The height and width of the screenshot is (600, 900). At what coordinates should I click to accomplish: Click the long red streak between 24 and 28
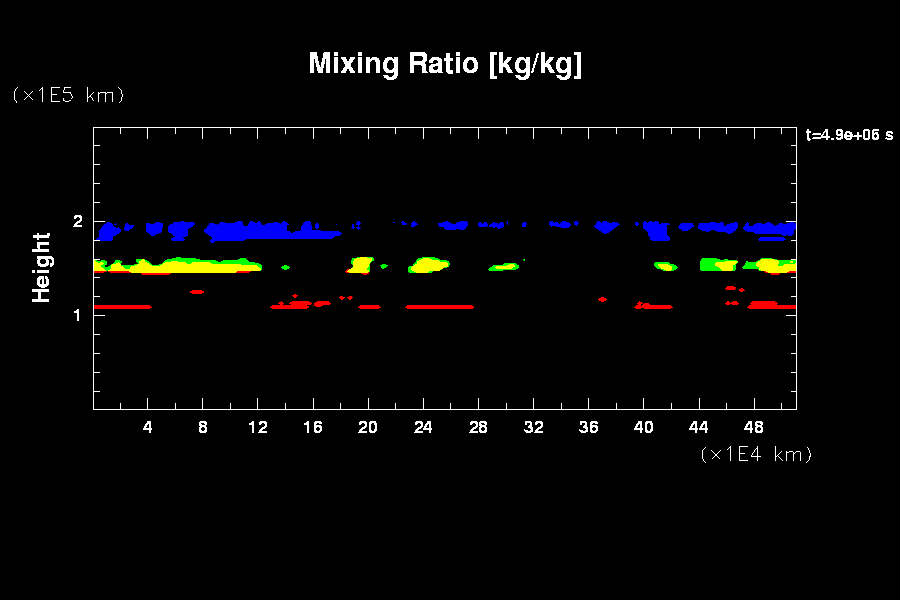pos(440,307)
